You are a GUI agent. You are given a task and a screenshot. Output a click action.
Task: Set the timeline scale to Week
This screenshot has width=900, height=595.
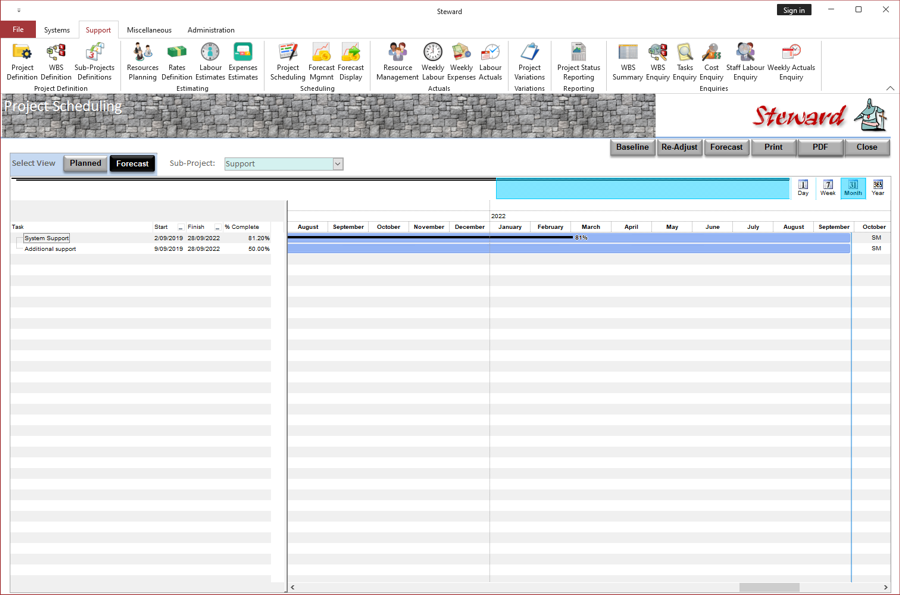point(828,188)
